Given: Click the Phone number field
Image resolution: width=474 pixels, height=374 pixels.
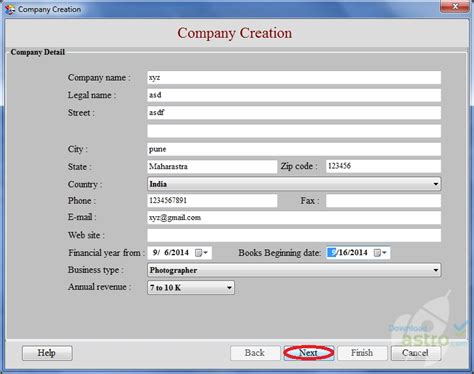Looking at the screenshot, I should pos(212,201).
